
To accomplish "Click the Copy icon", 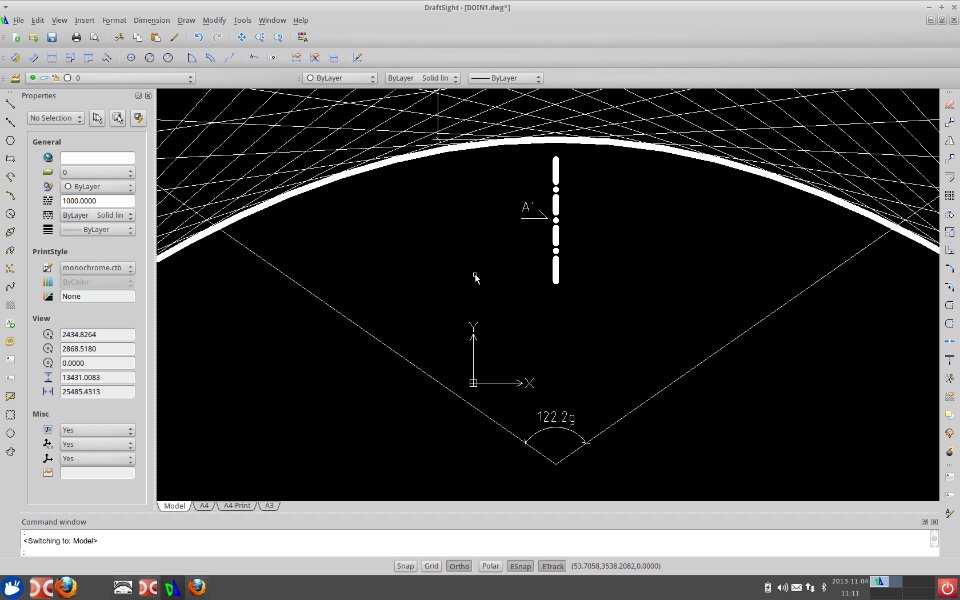I will point(138,37).
